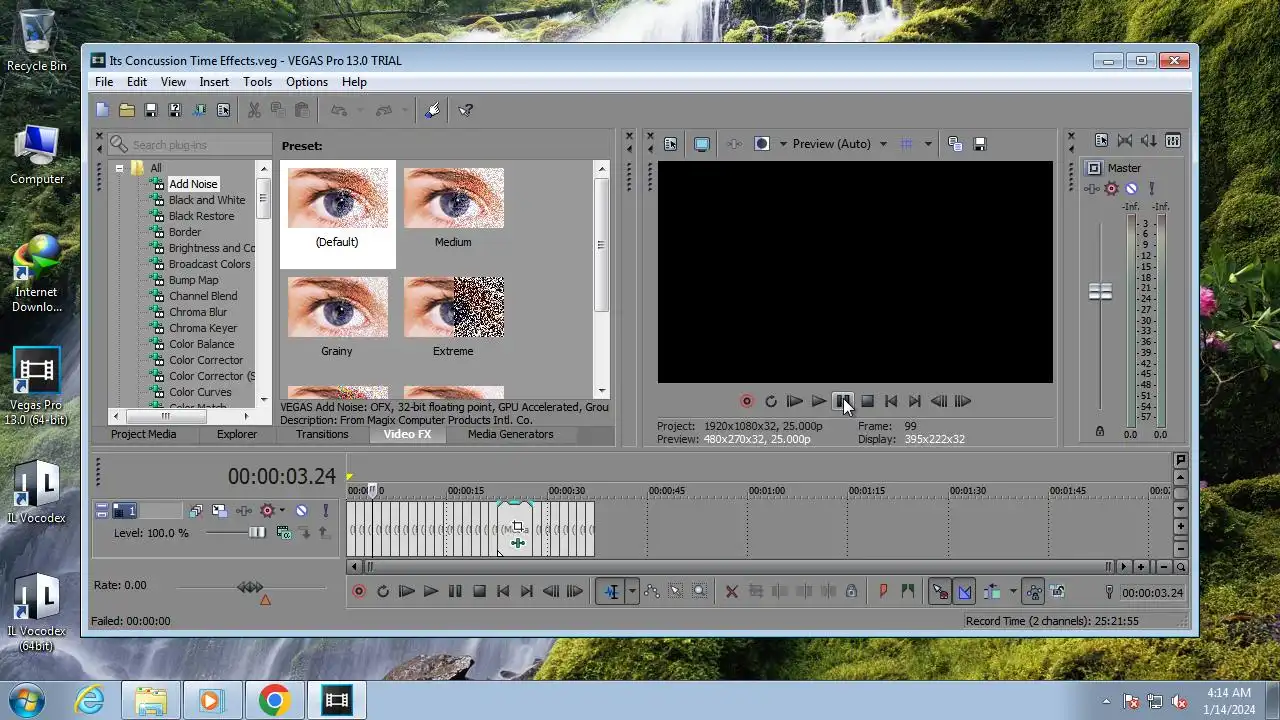Select the Envelope Edit tool
Viewport: 1280px width, 720px height.
click(x=651, y=592)
